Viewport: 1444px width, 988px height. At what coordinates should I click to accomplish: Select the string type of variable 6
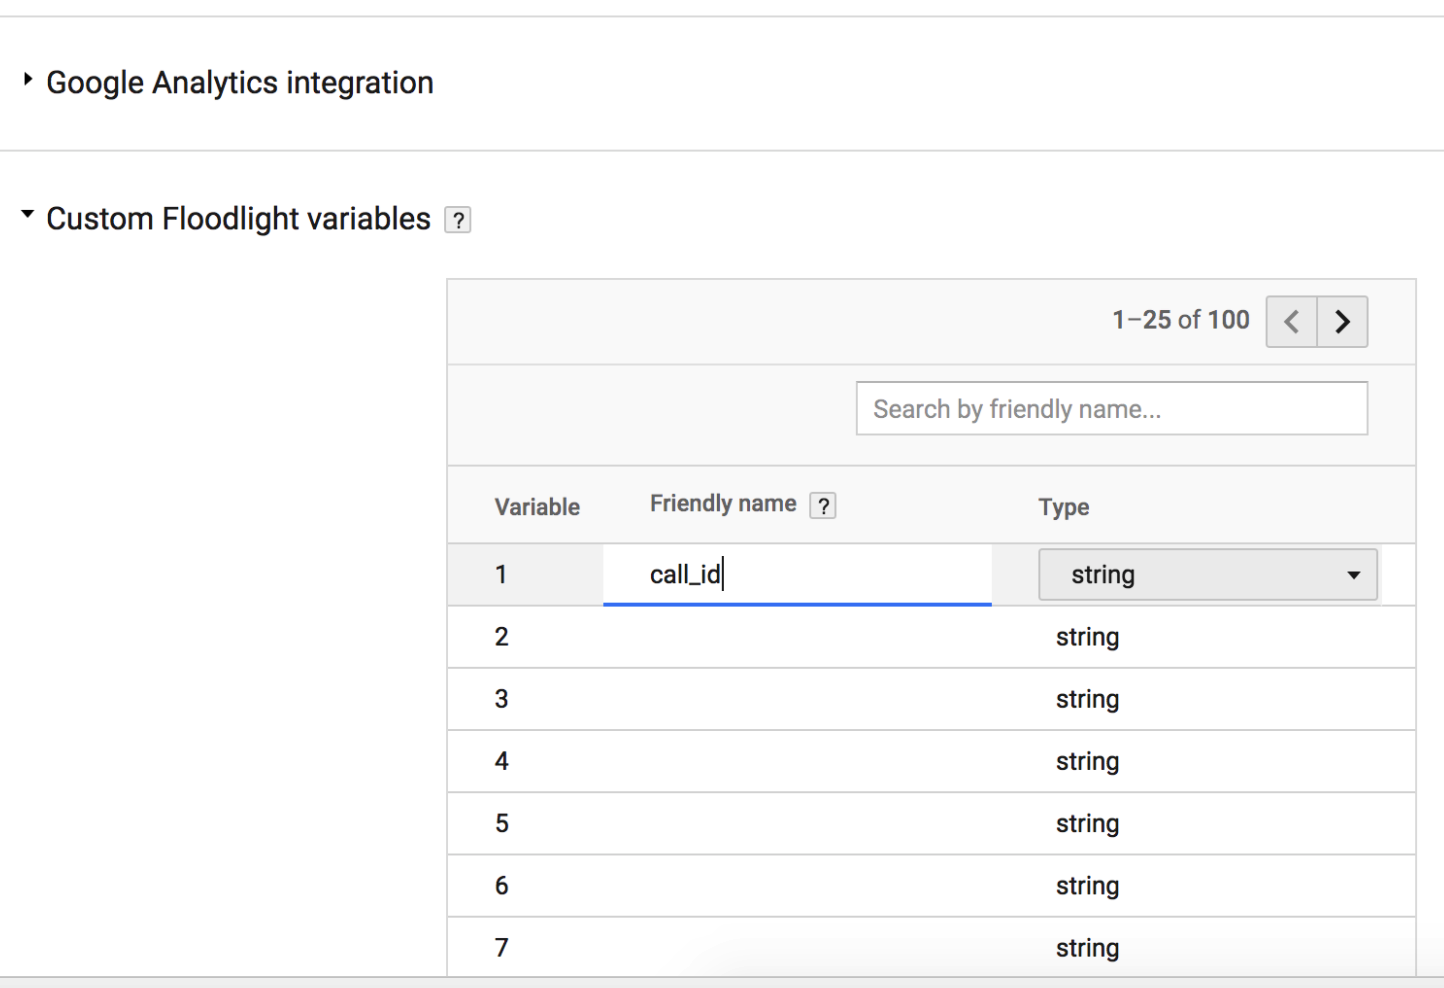coord(1087,886)
